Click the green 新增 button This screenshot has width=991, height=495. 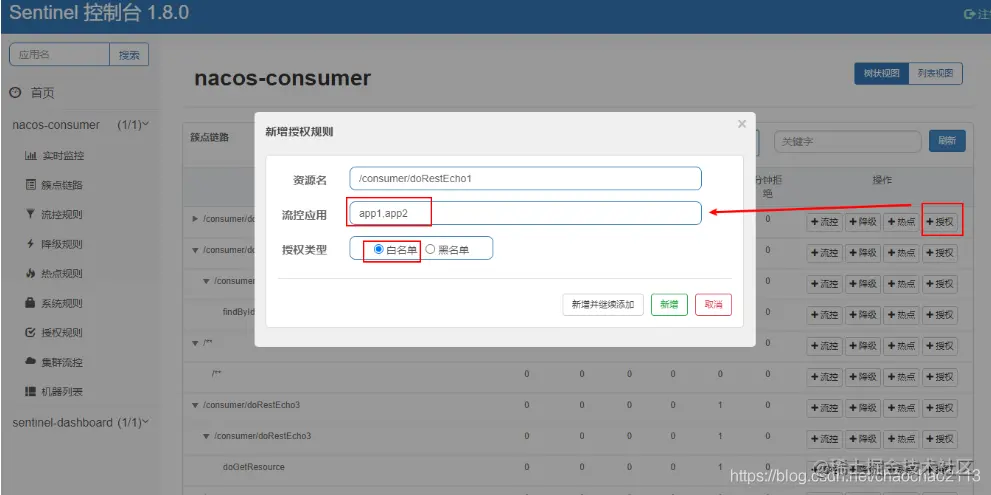pyautogui.click(x=669, y=304)
